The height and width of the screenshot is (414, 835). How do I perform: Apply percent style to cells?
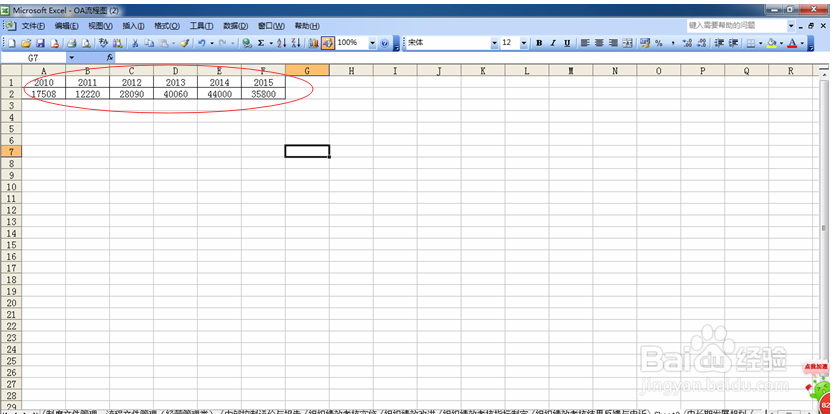click(659, 43)
